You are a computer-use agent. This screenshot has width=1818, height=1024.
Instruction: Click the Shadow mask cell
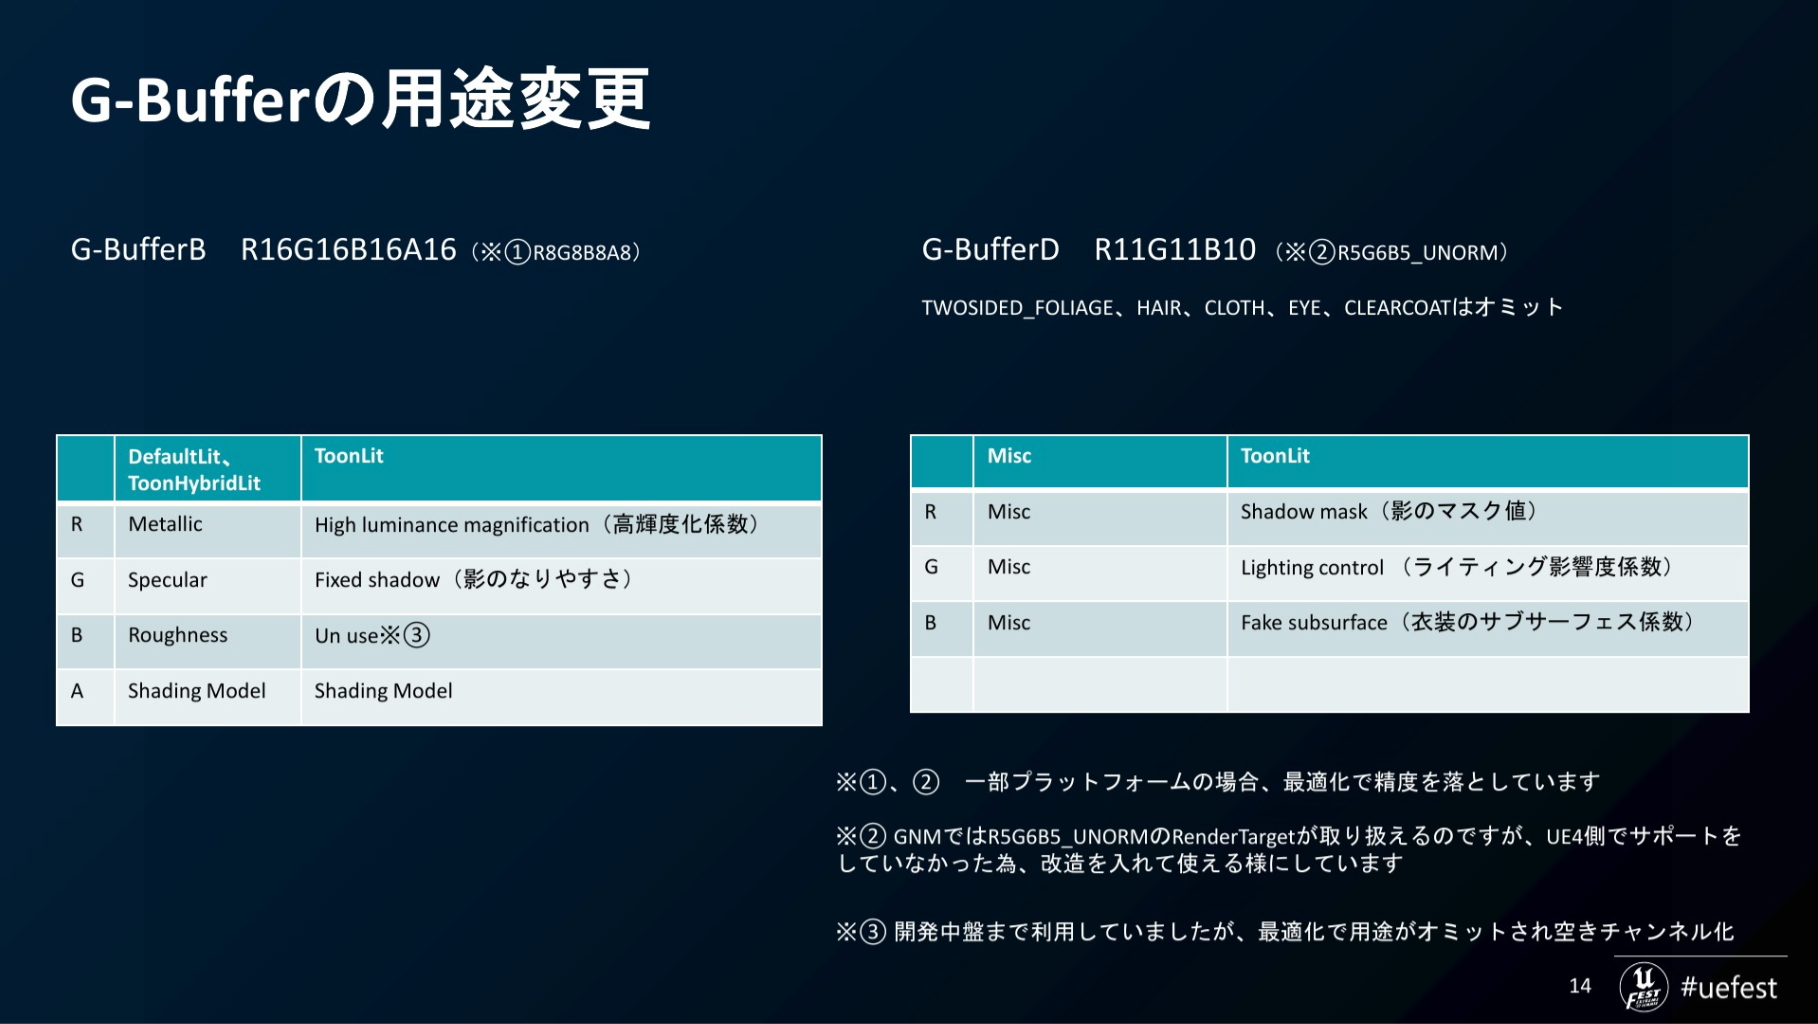pyautogui.click(x=1389, y=512)
